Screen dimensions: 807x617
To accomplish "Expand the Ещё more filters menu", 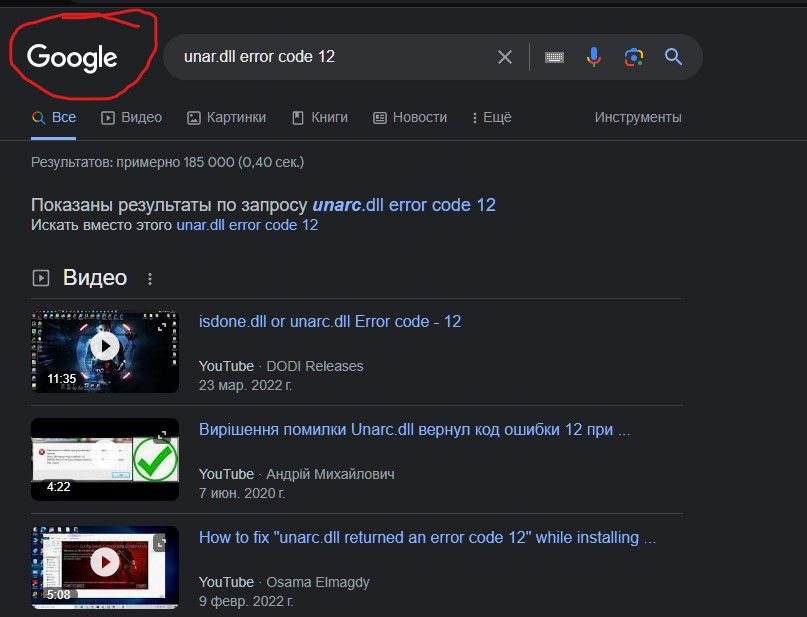I will (x=491, y=117).
